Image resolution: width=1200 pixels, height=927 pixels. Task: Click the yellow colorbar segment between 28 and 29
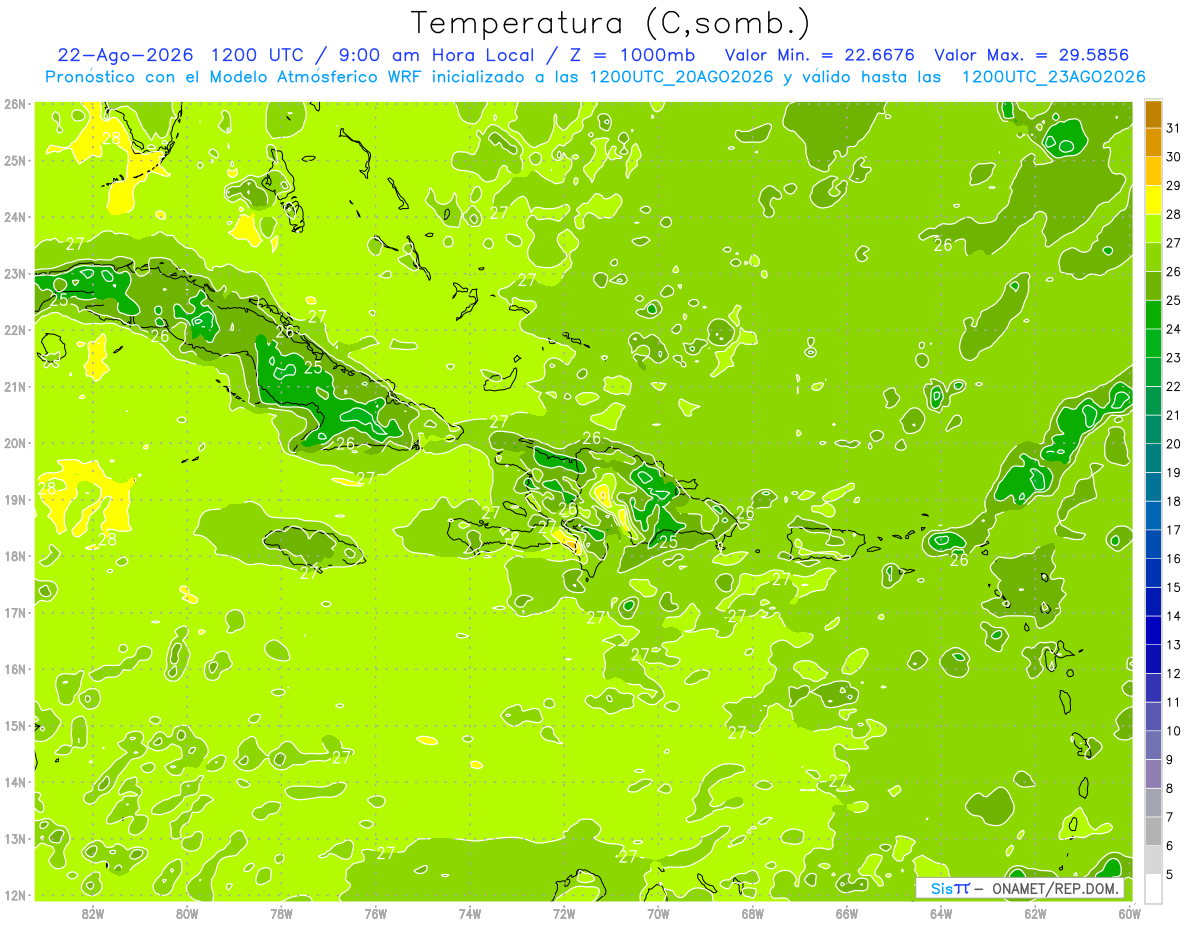pos(1153,200)
